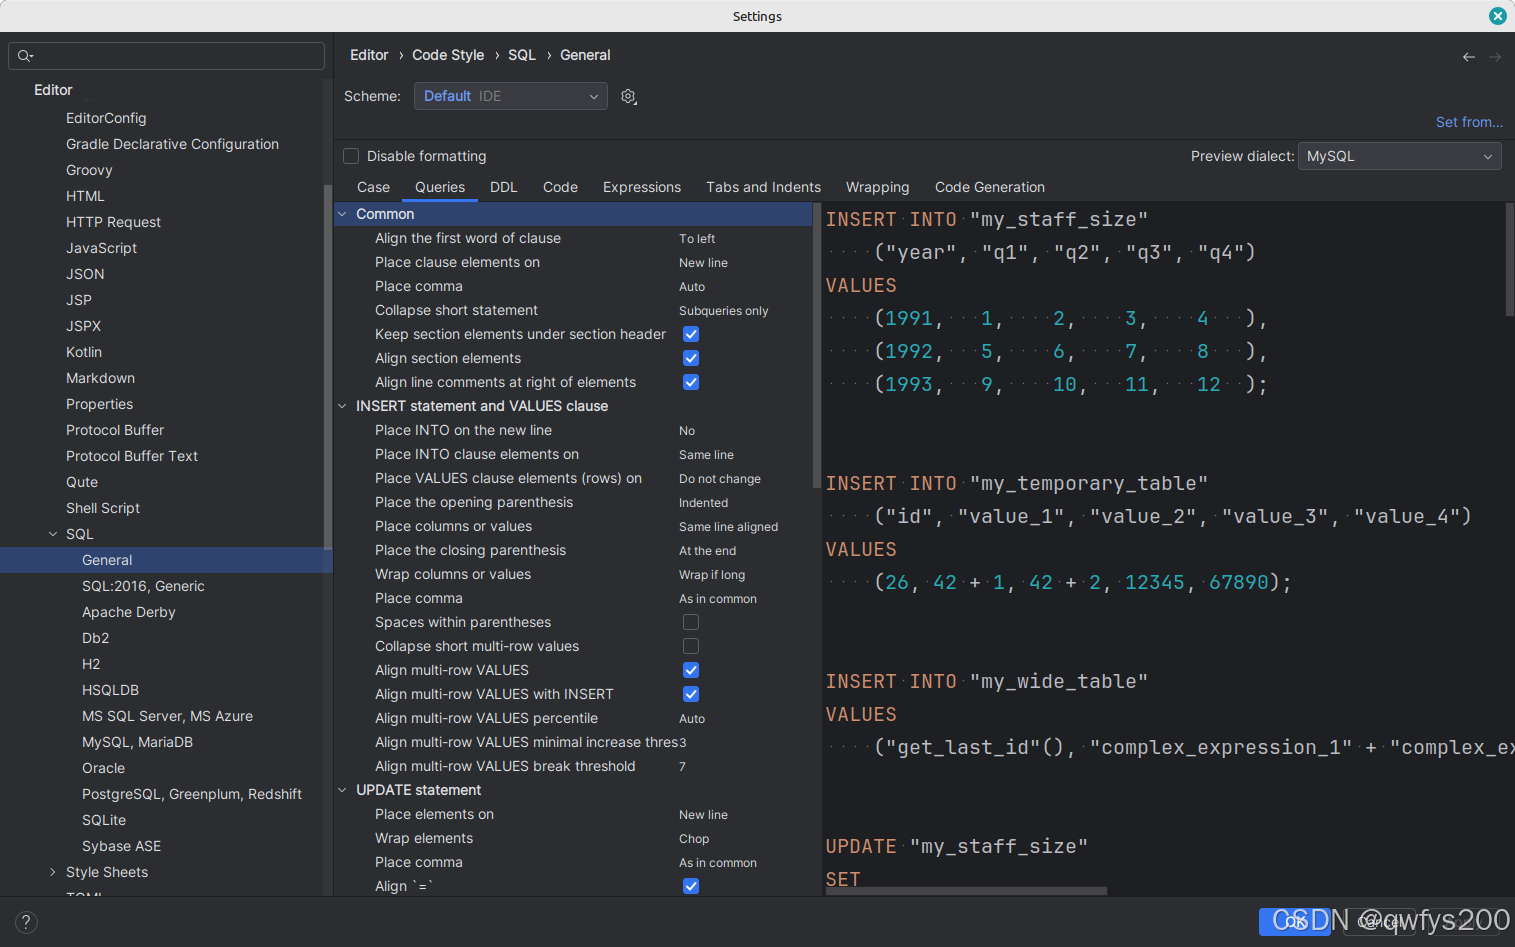Switch to the Case tab
1515x947 pixels.
[x=373, y=187]
